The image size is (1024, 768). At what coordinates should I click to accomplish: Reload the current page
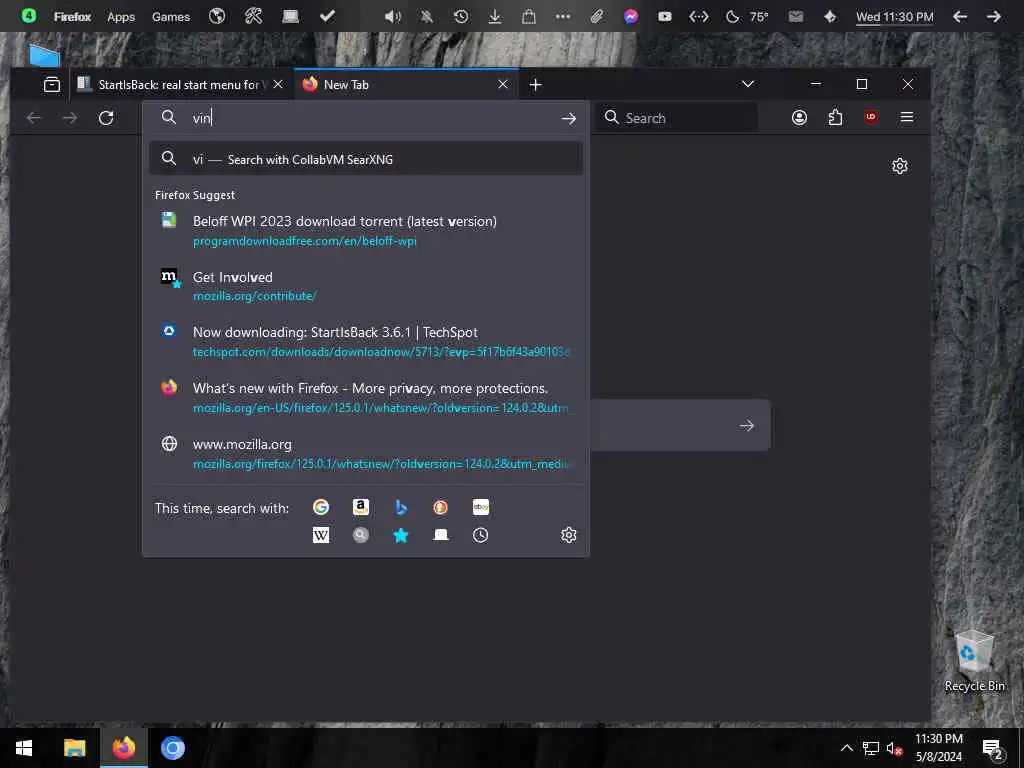(106, 118)
